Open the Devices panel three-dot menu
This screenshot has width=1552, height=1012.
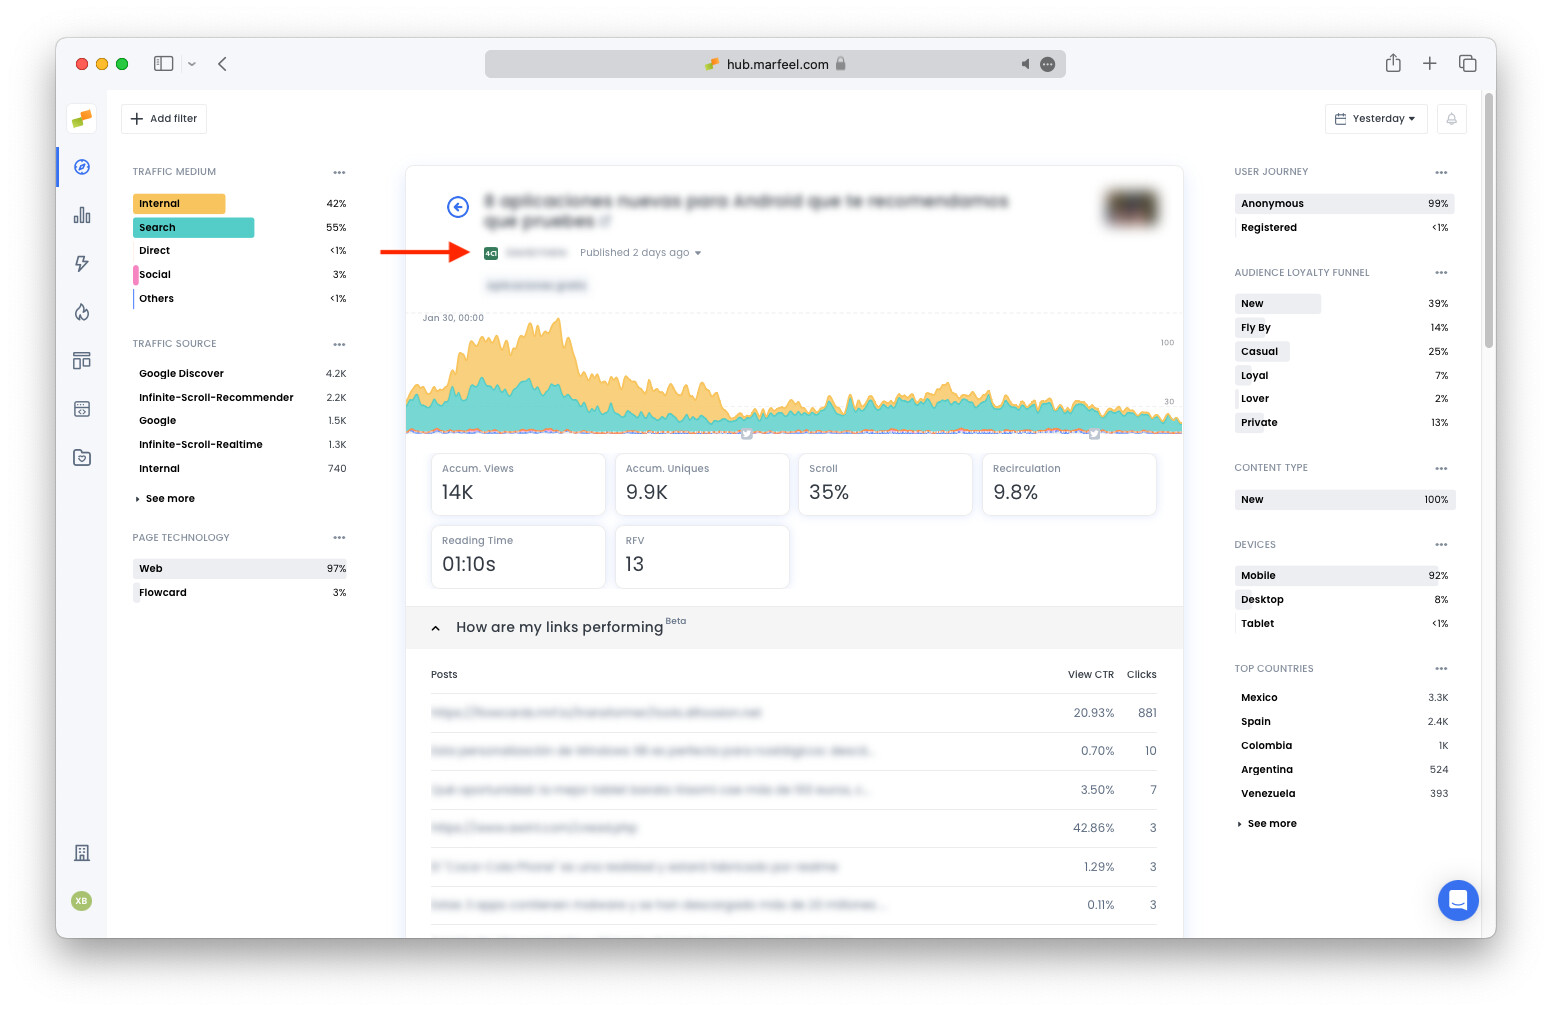[x=1441, y=545]
